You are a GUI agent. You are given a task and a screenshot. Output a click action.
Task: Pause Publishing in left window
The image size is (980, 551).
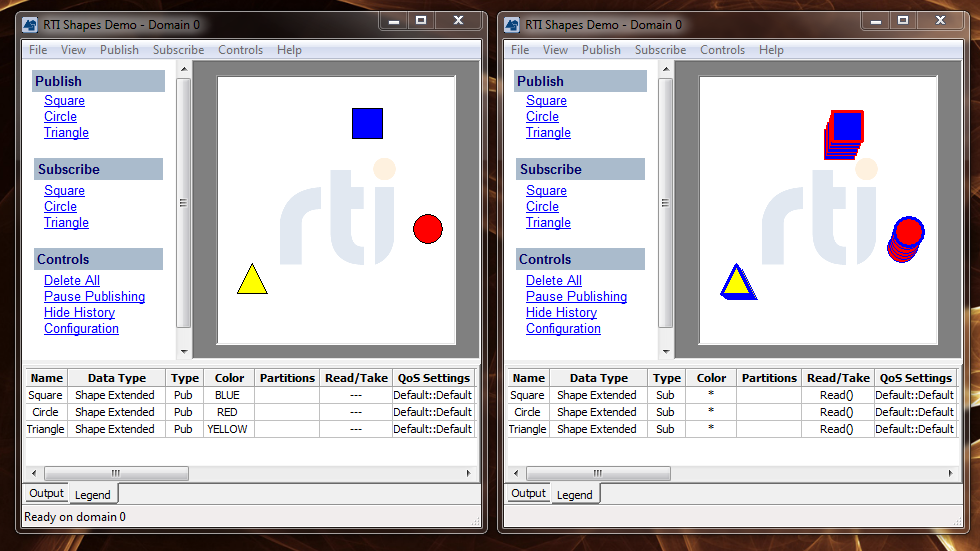pos(94,297)
